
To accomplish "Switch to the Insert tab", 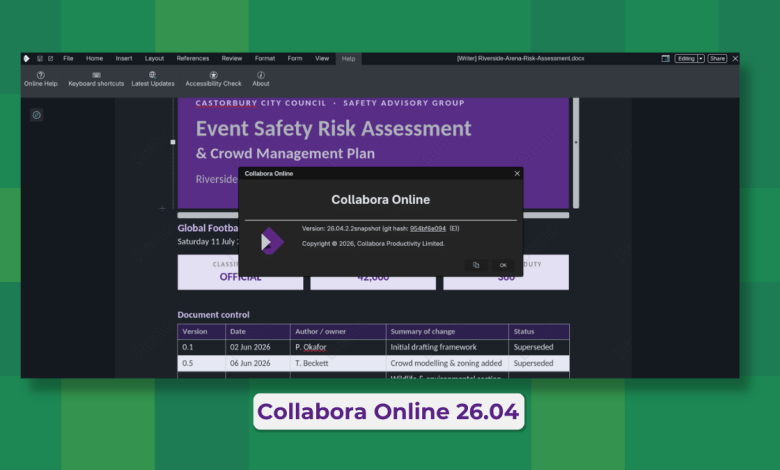I will (x=124, y=59).
